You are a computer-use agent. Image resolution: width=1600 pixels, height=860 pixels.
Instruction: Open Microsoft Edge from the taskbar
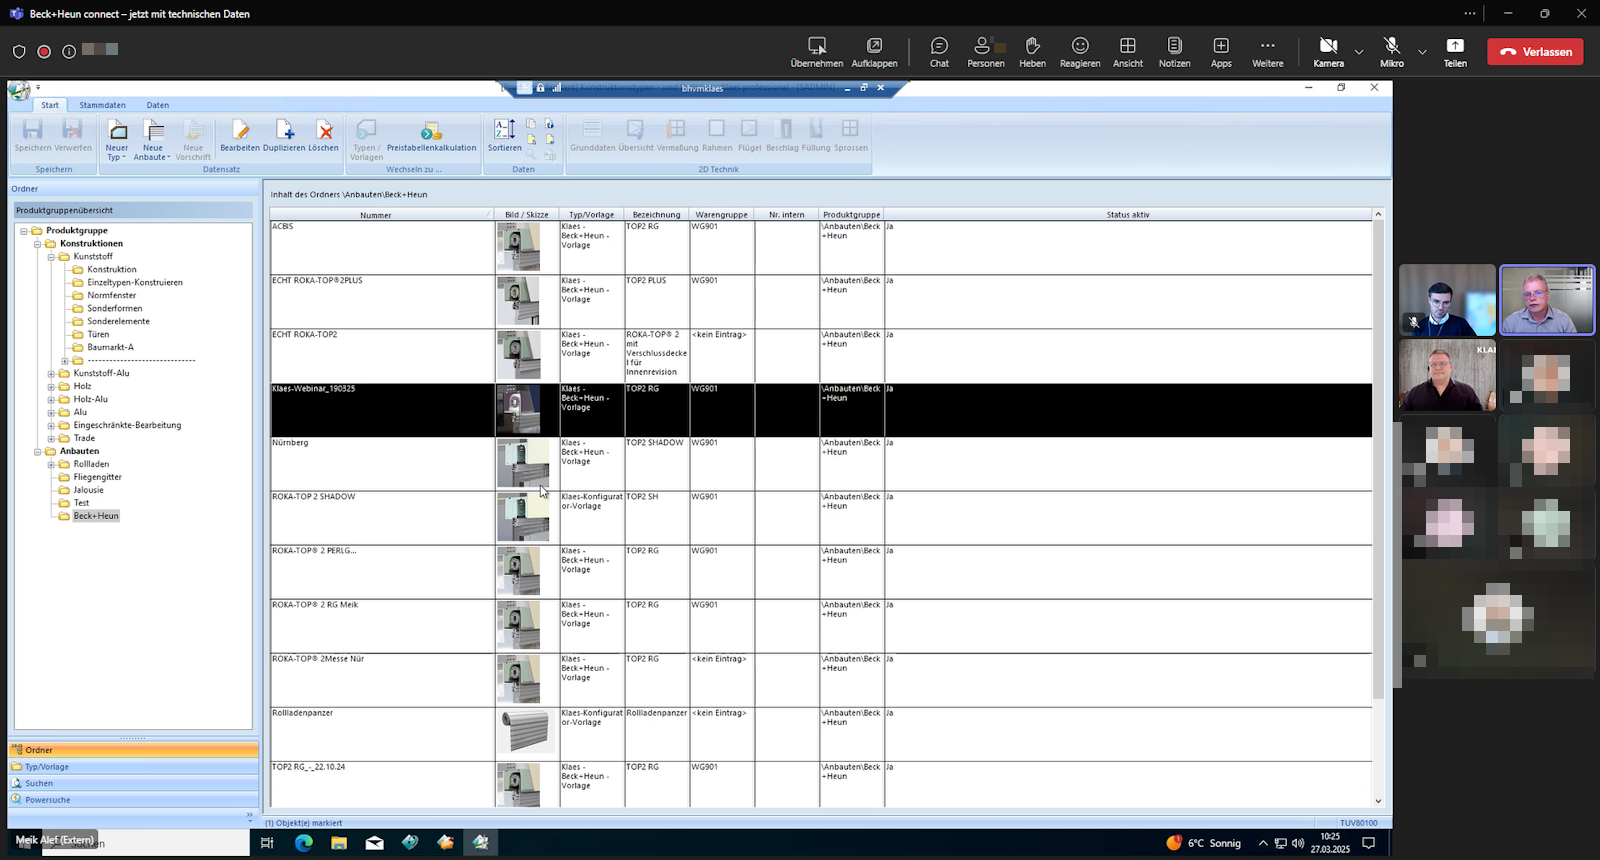[x=304, y=843]
